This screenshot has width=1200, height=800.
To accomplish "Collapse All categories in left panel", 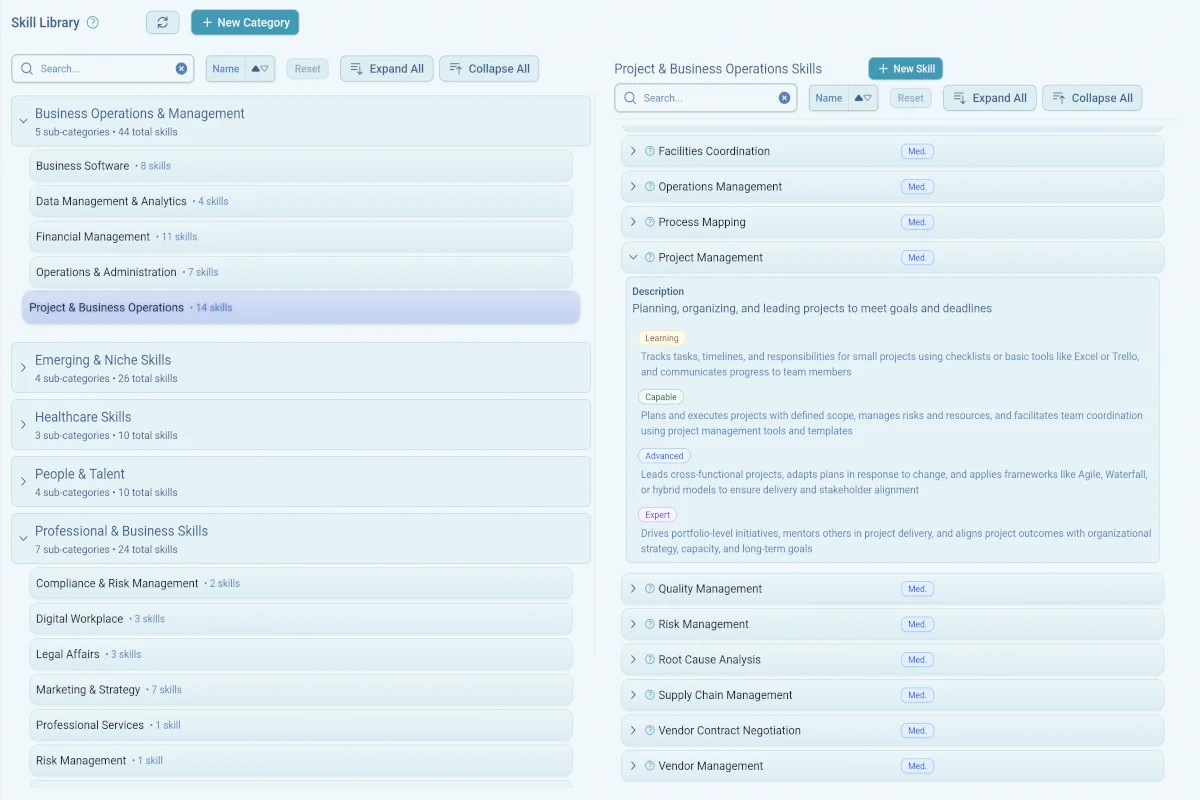I will [x=489, y=69].
